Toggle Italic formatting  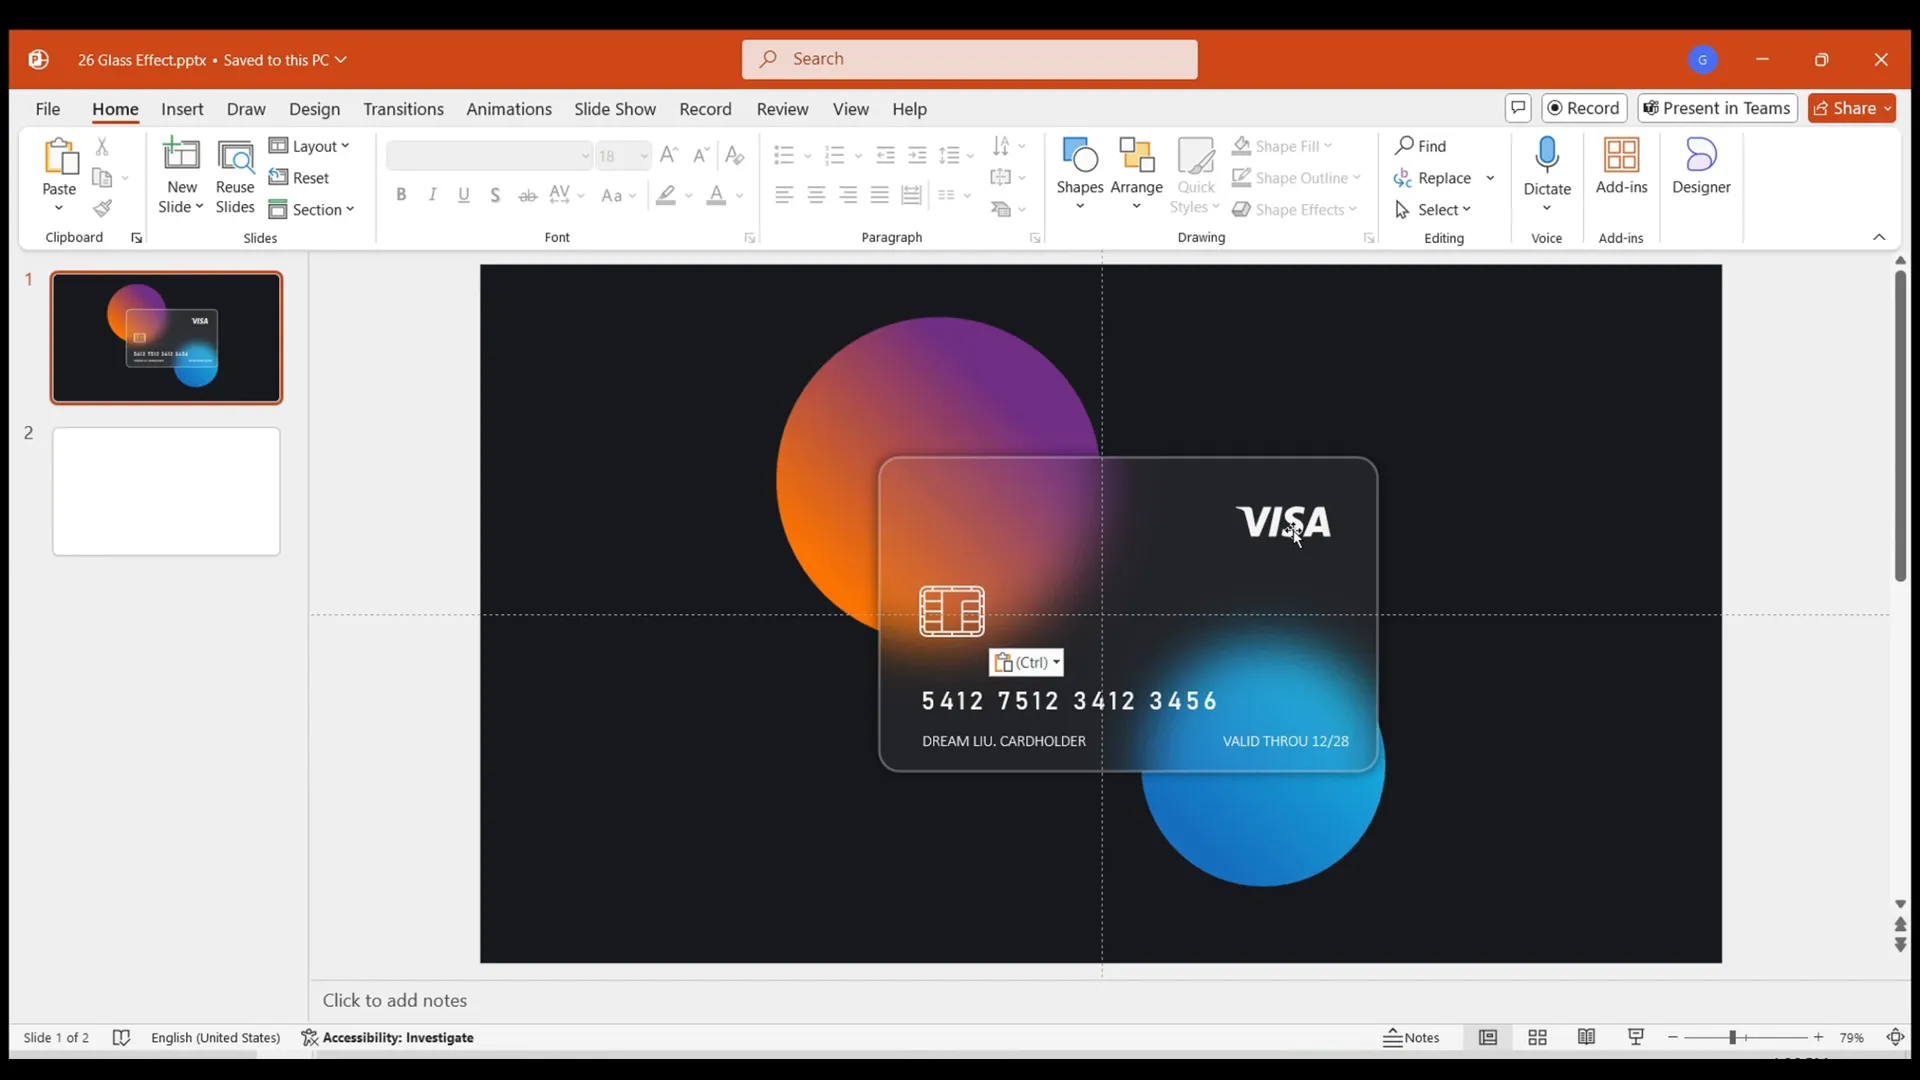(x=432, y=195)
